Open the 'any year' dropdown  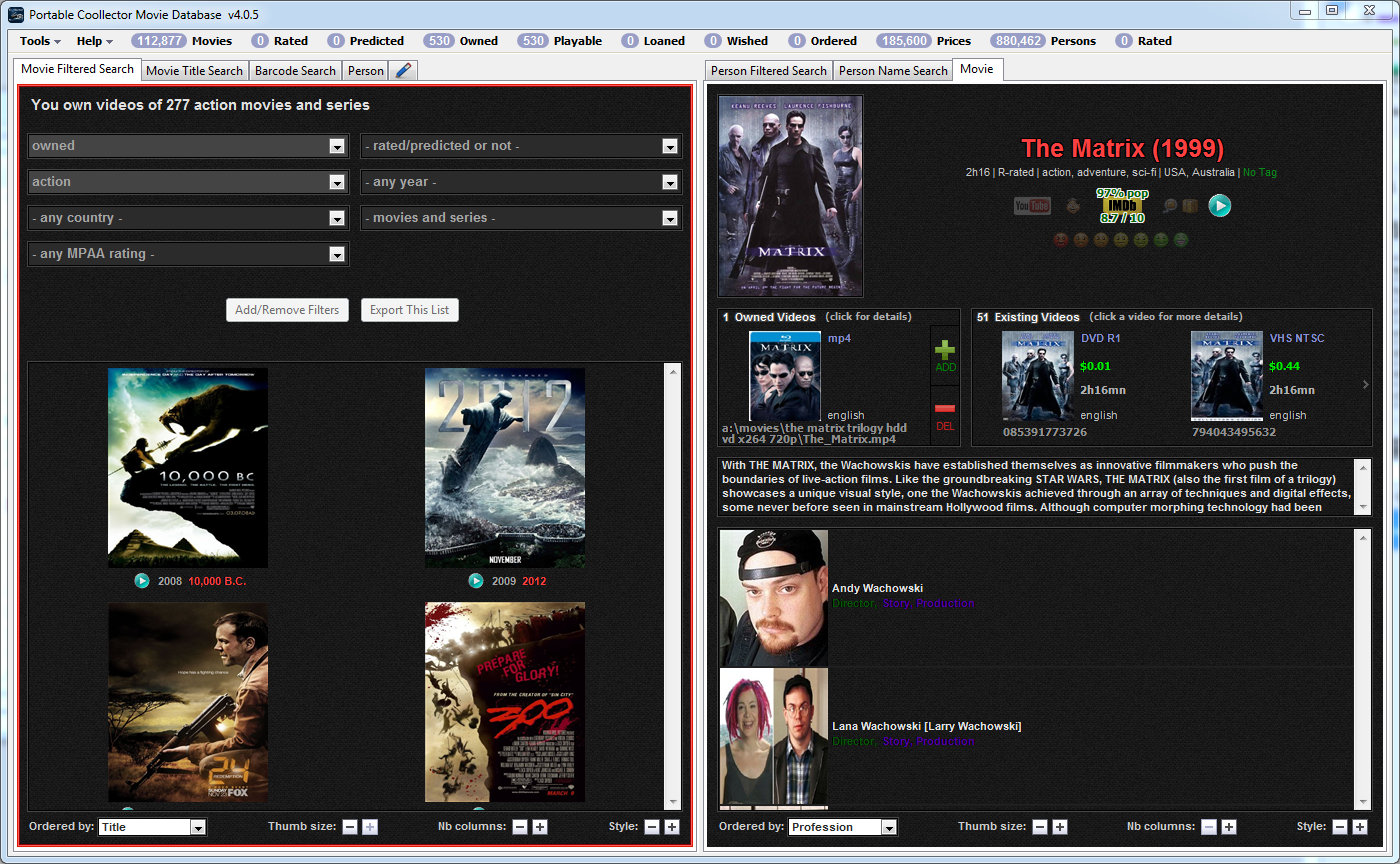tap(521, 182)
